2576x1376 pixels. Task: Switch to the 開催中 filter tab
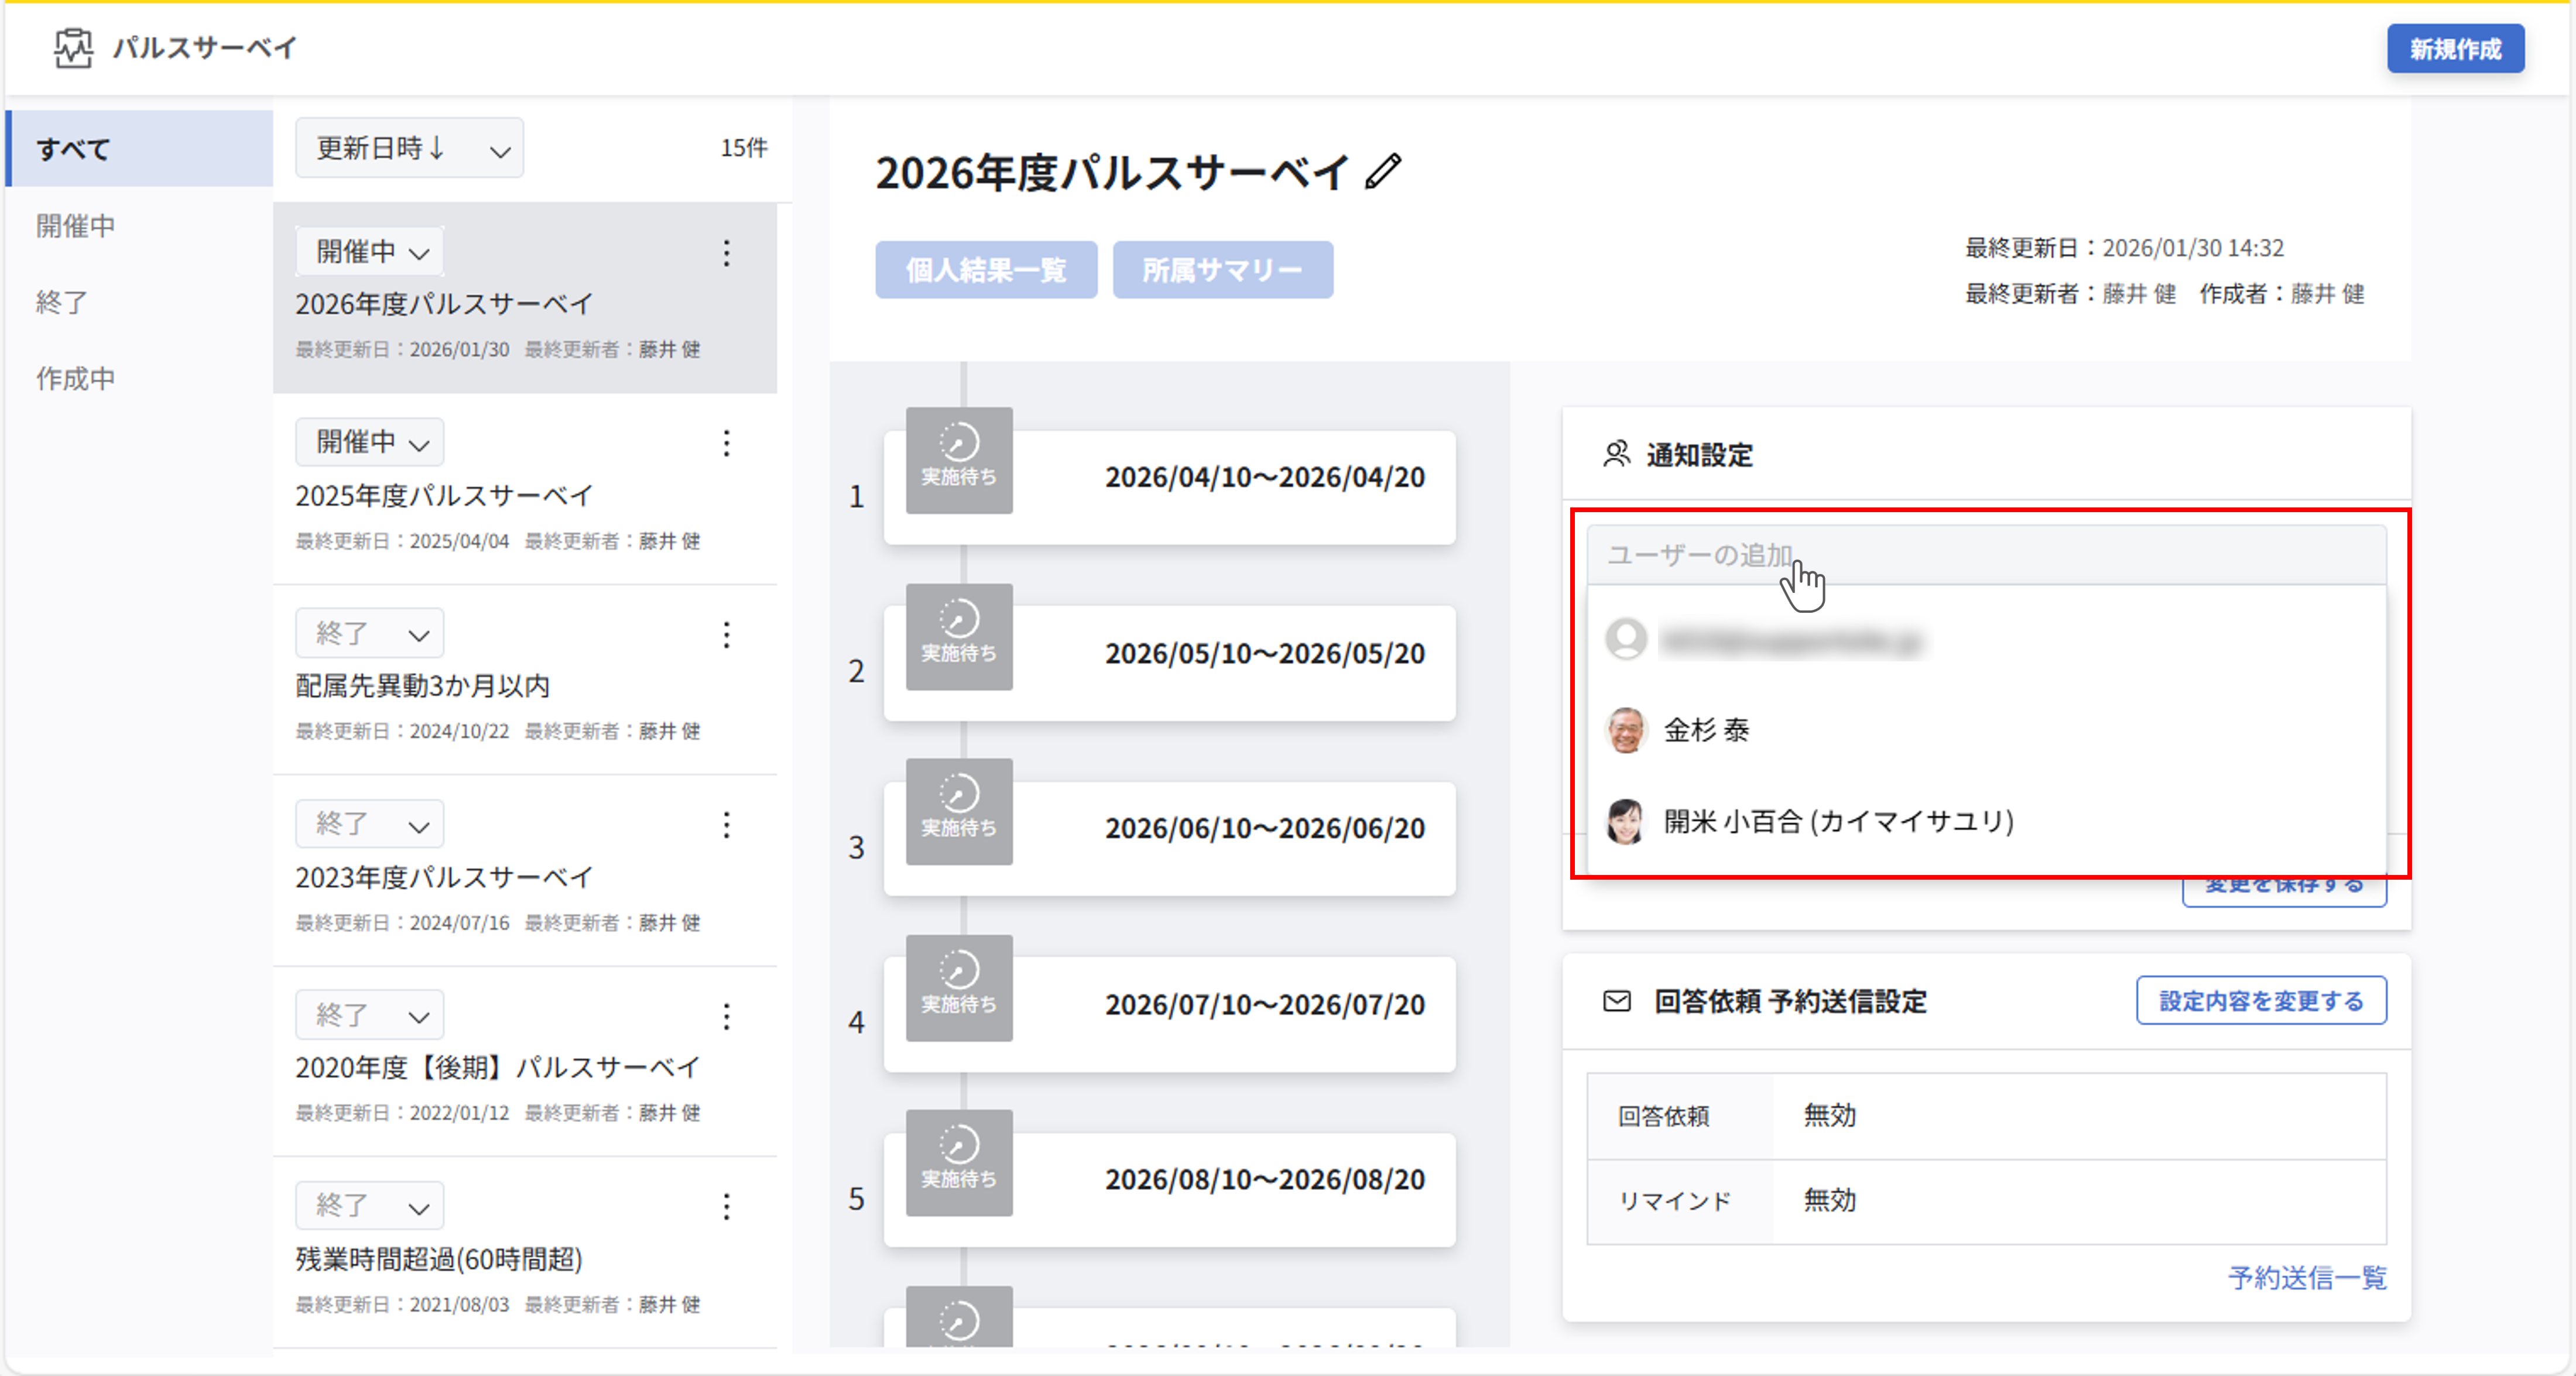point(76,226)
